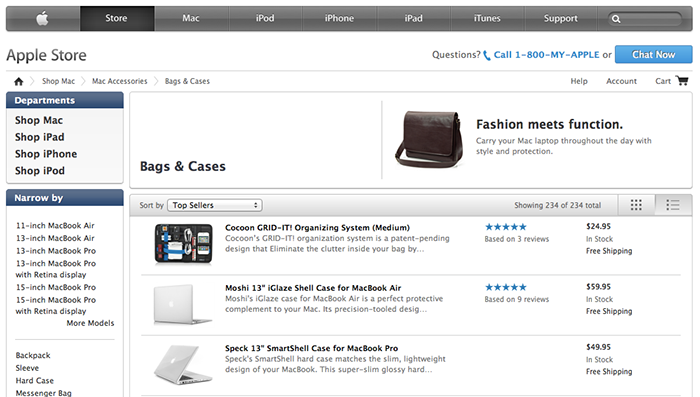Open the Support tab
This screenshot has width=700, height=397.
(561, 18)
